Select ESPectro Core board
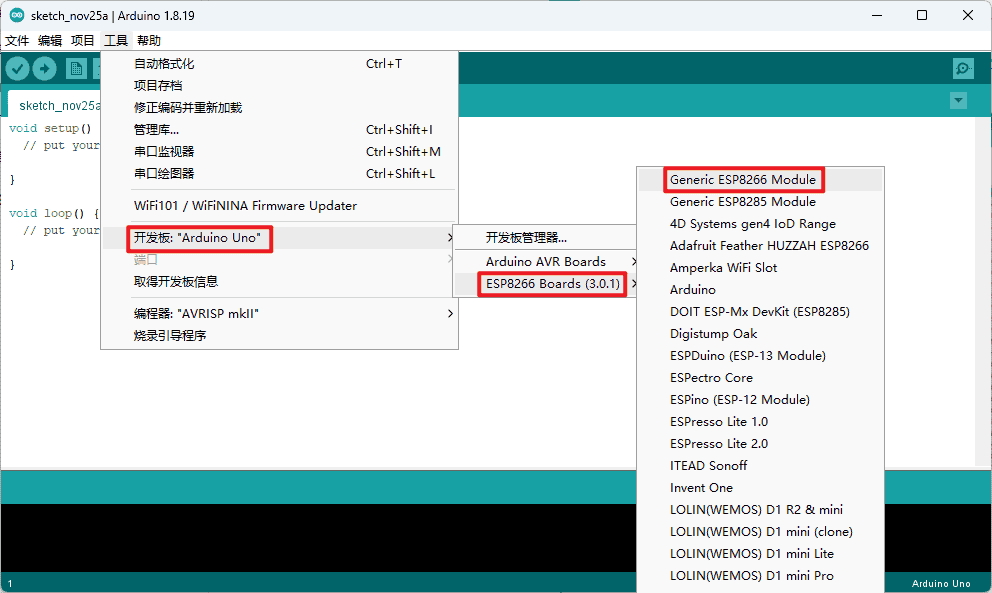The image size is (992, 593). pyautogui.click(x=760, y=378)
